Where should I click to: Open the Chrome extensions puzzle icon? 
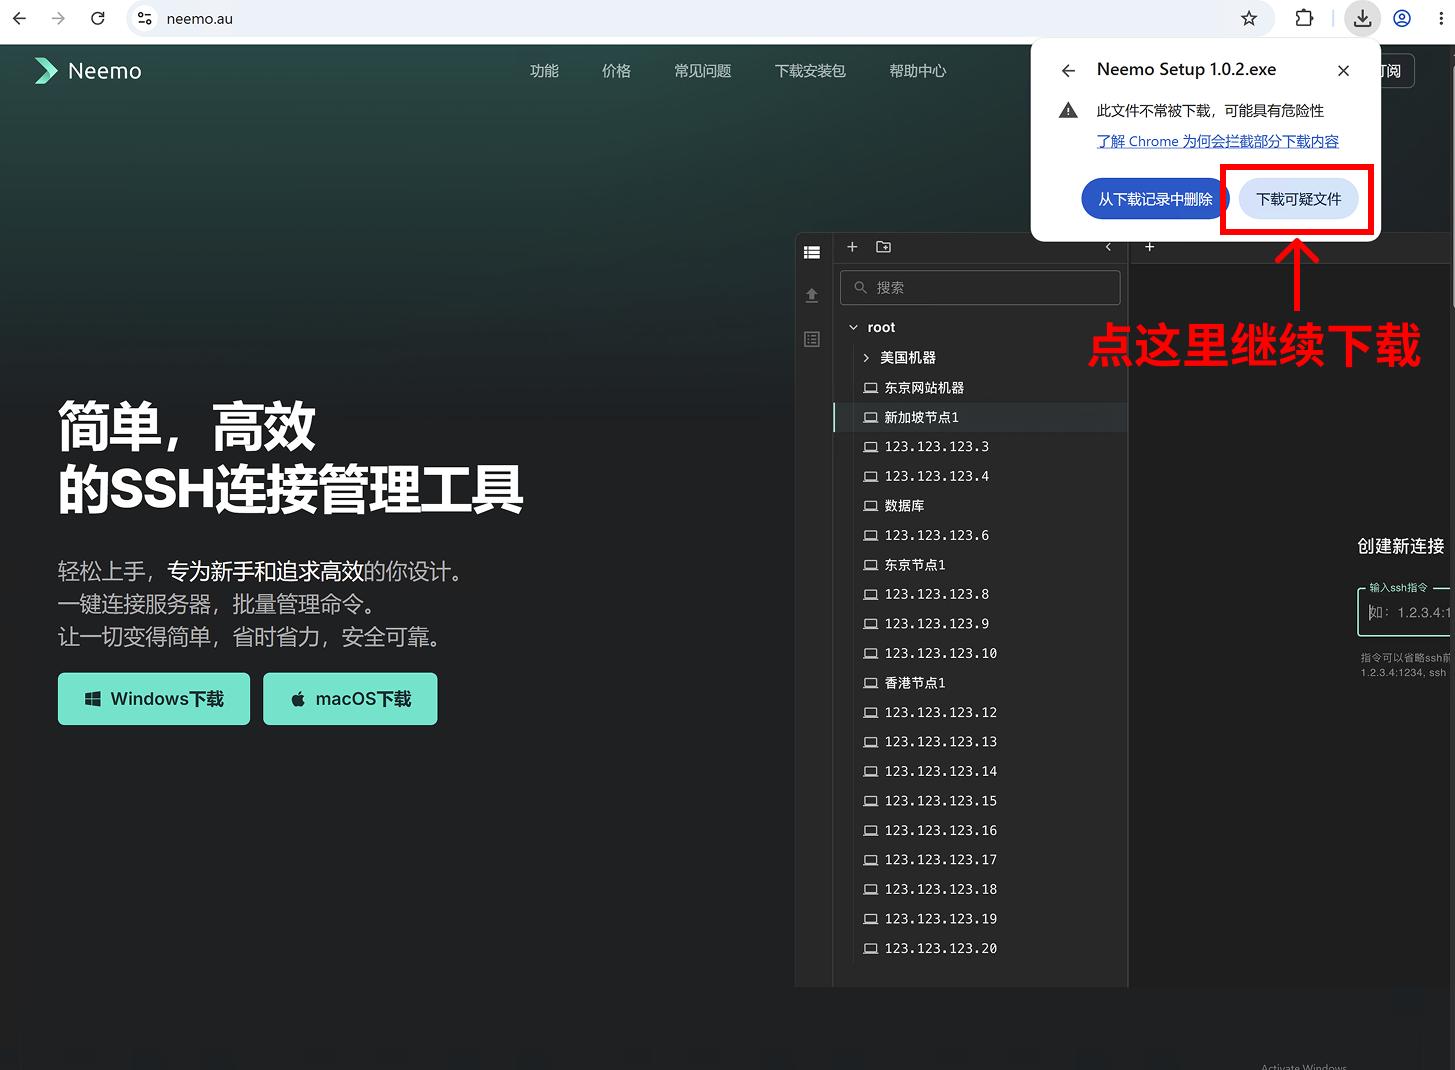click(1304, 18)
